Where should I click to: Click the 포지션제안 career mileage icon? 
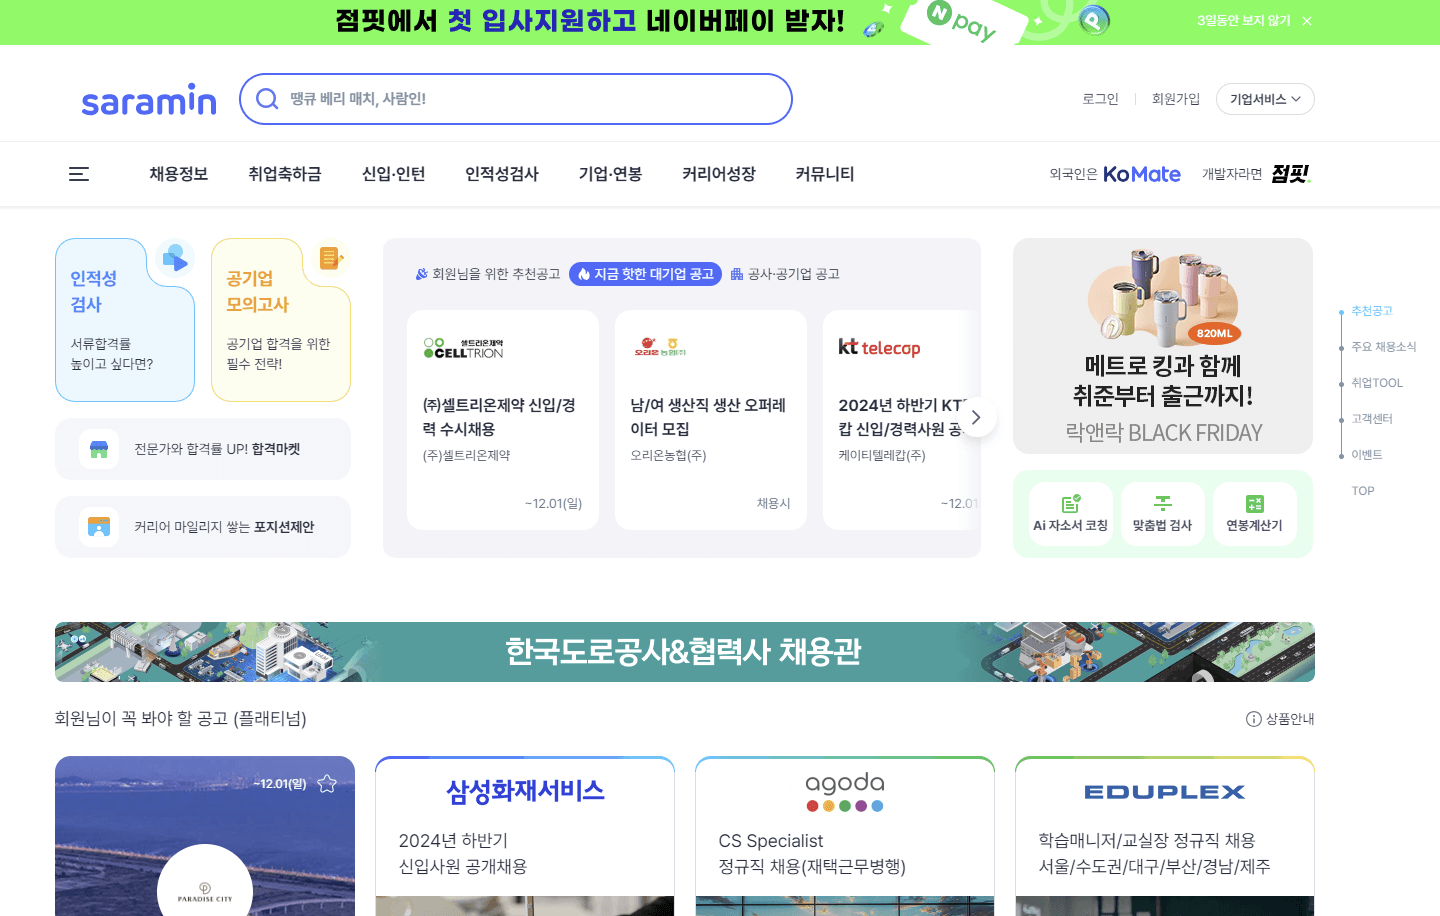98,526
